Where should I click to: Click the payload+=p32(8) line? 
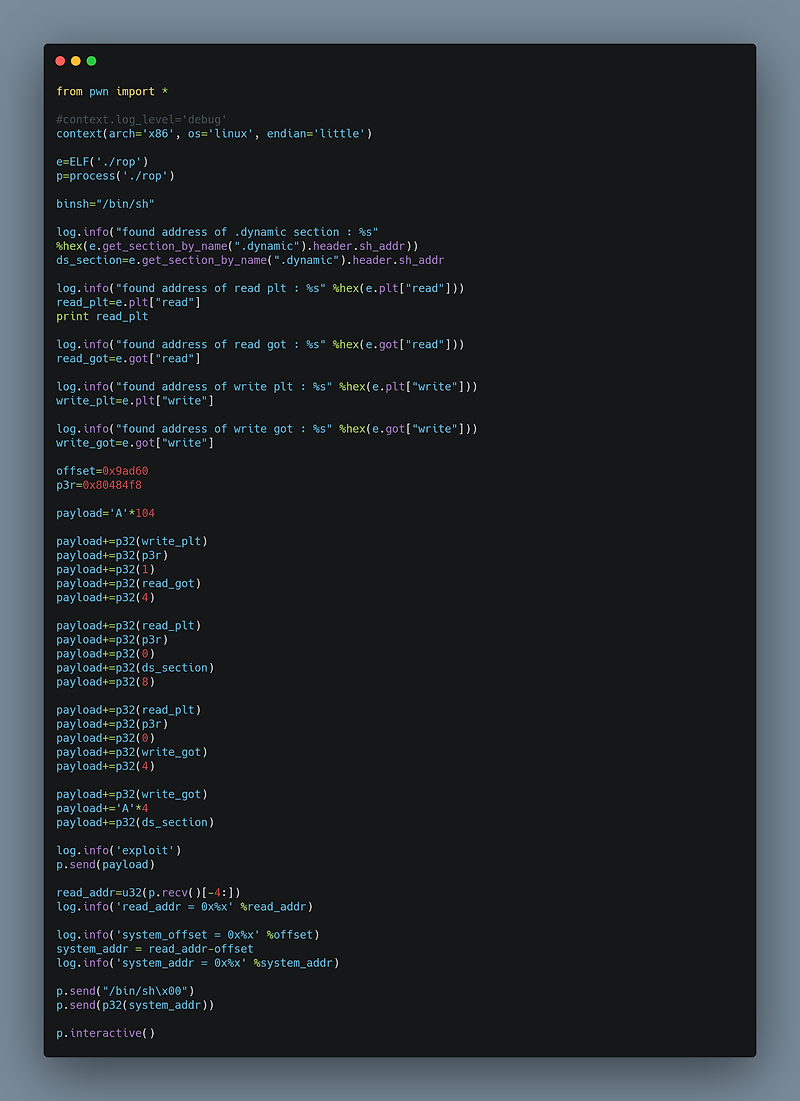pyautogui.click(x=105, y=681)
